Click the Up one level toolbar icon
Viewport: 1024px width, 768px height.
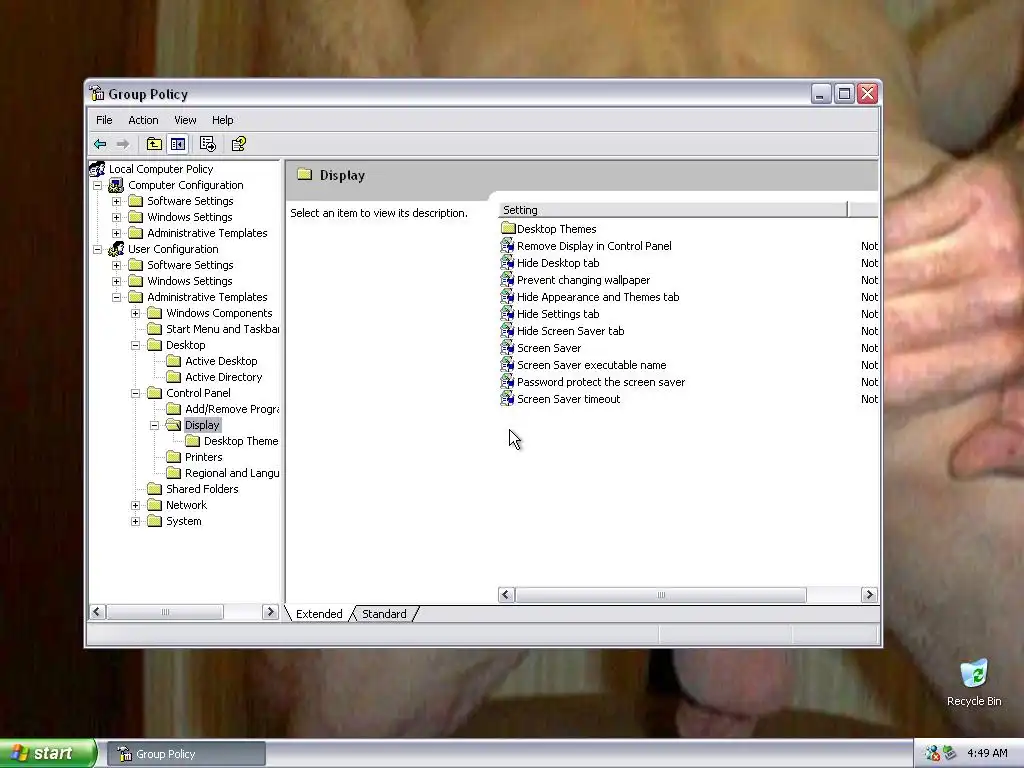154,144
